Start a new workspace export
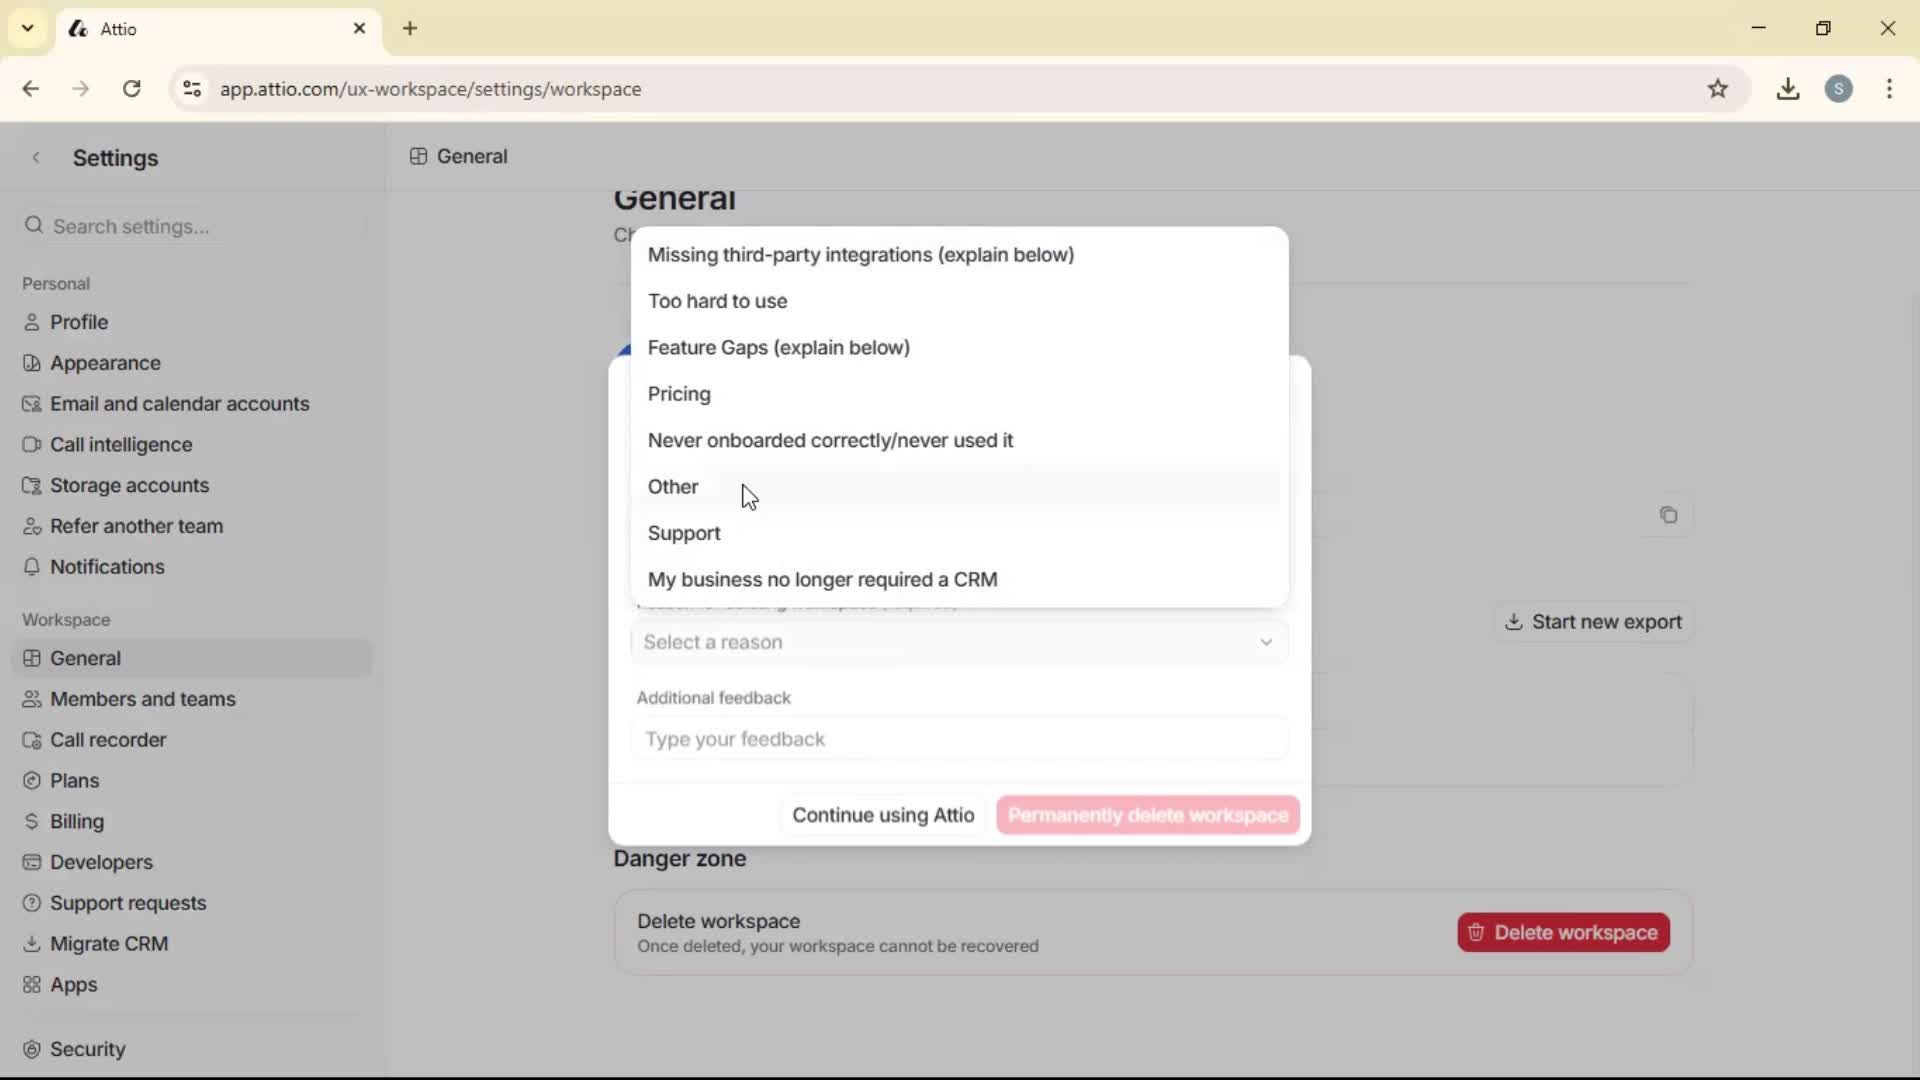This screenshot has height=1080, width=1920. (x=1593, y=621)
